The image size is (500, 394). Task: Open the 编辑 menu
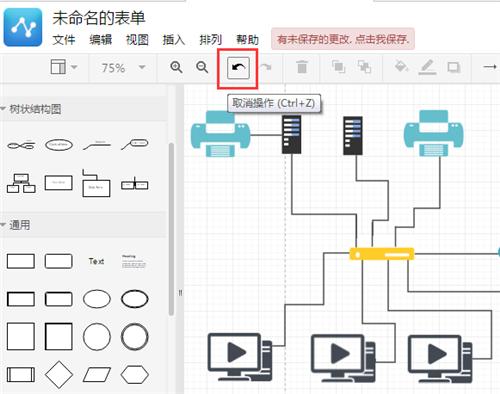(x=101, y=40)
